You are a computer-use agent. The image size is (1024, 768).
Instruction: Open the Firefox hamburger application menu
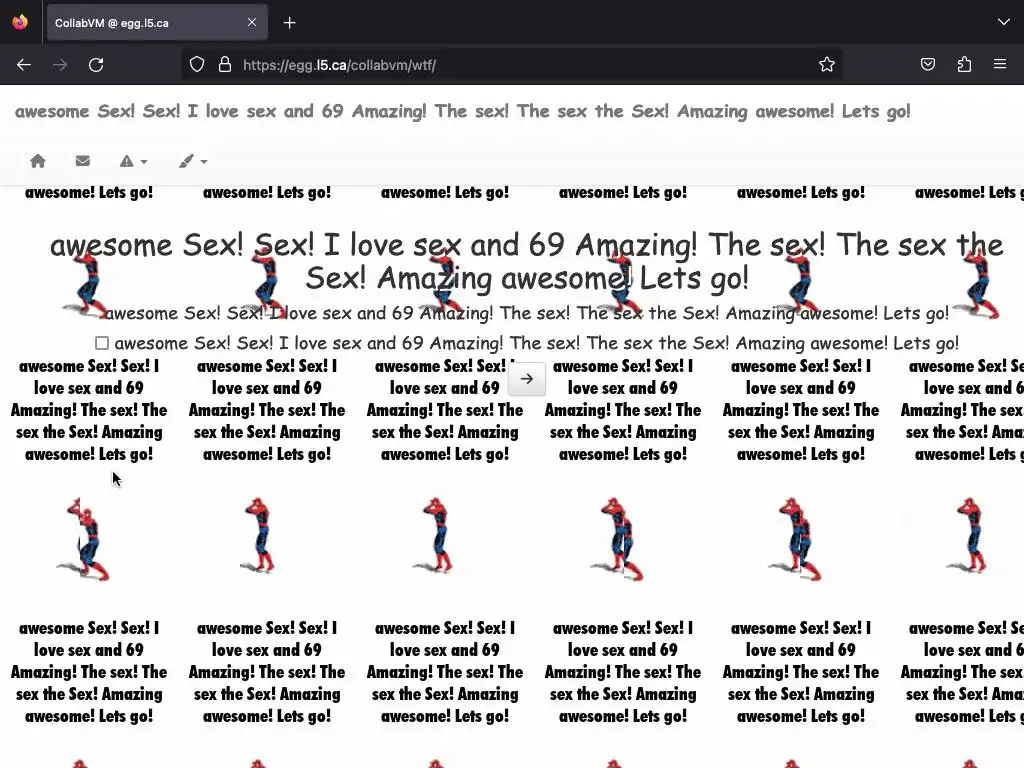[x=1000, y=65]
